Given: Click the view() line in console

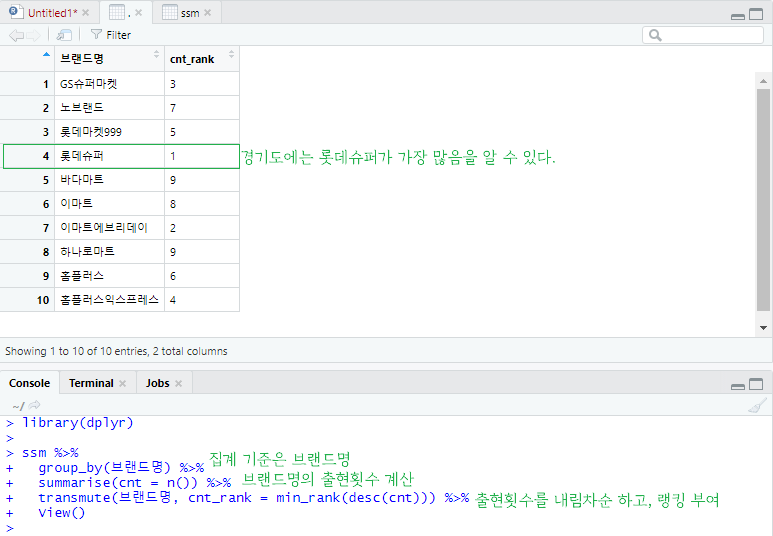Looking at the screenshot, I should coord(62,513).
